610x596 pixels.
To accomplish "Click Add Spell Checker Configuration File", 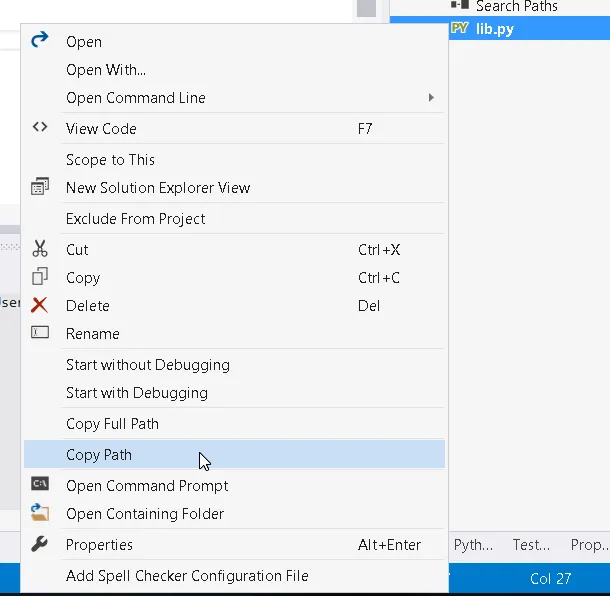I will pos(187,576).
